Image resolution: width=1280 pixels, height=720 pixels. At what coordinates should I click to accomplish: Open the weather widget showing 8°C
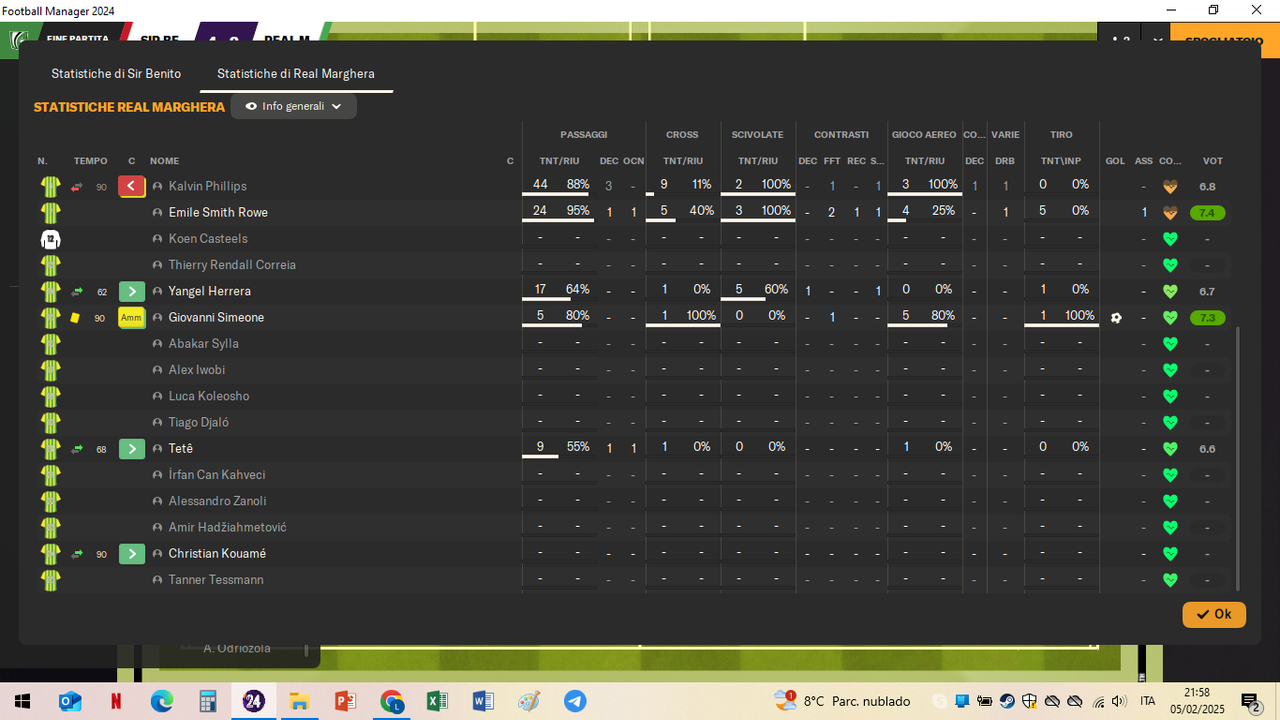pyautogui.click(x=842, y=701)
